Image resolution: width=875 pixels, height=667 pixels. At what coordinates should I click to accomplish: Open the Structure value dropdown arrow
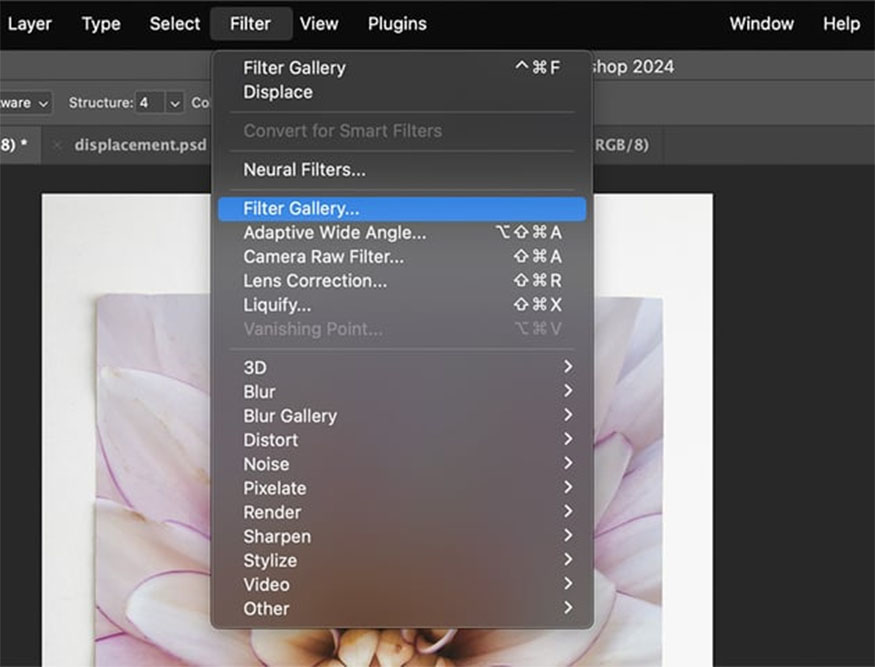pyautogui.click(x=175, y=103)
